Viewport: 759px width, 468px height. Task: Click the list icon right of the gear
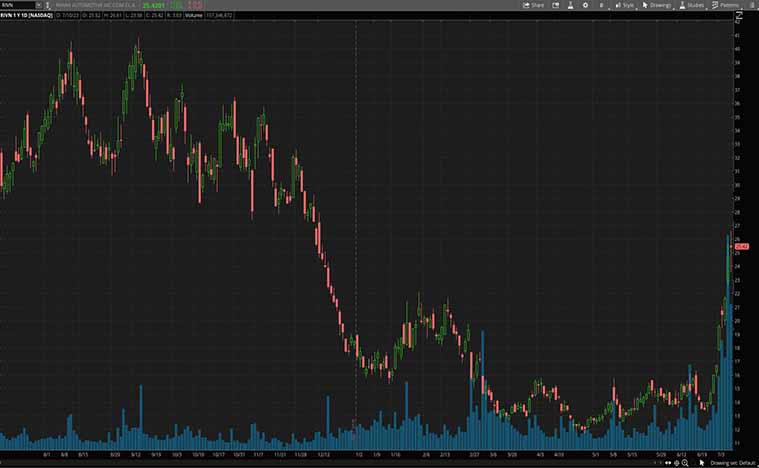tap(601, 5)
